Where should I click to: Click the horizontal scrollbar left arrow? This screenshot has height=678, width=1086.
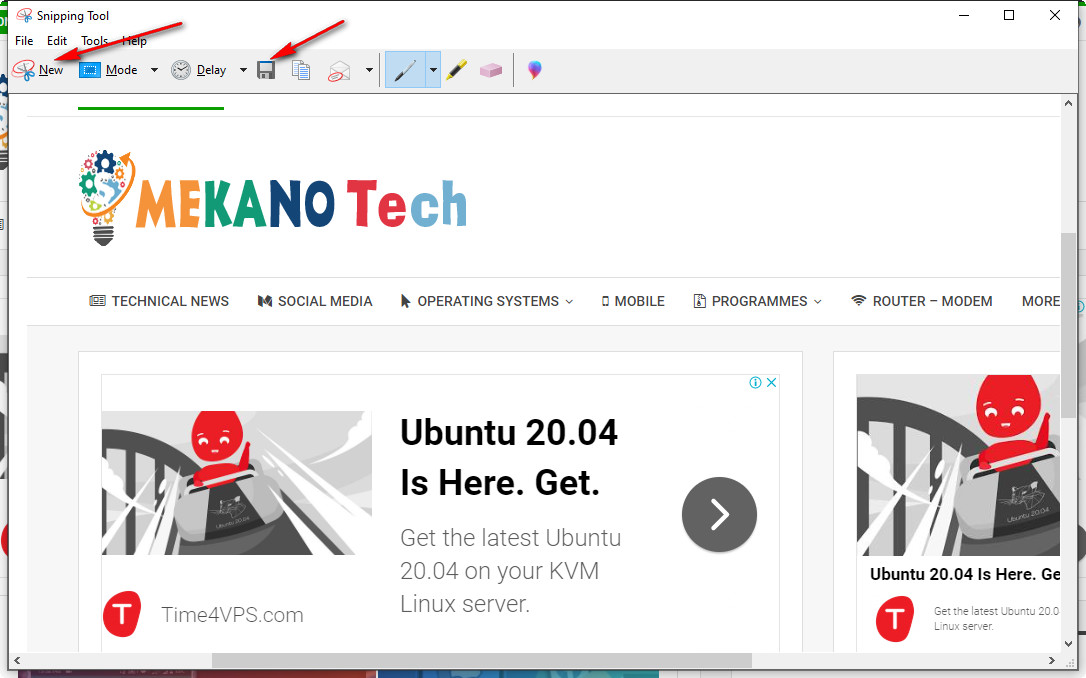click(x=17, y=660)
